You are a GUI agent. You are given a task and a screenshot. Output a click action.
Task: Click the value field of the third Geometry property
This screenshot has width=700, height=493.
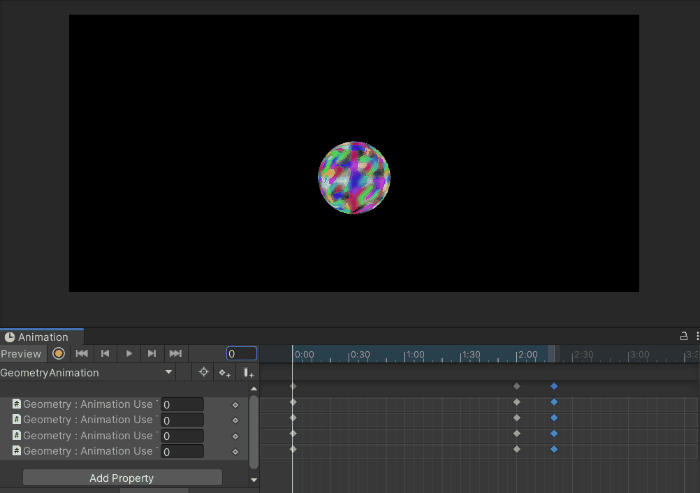click(182, 436)
